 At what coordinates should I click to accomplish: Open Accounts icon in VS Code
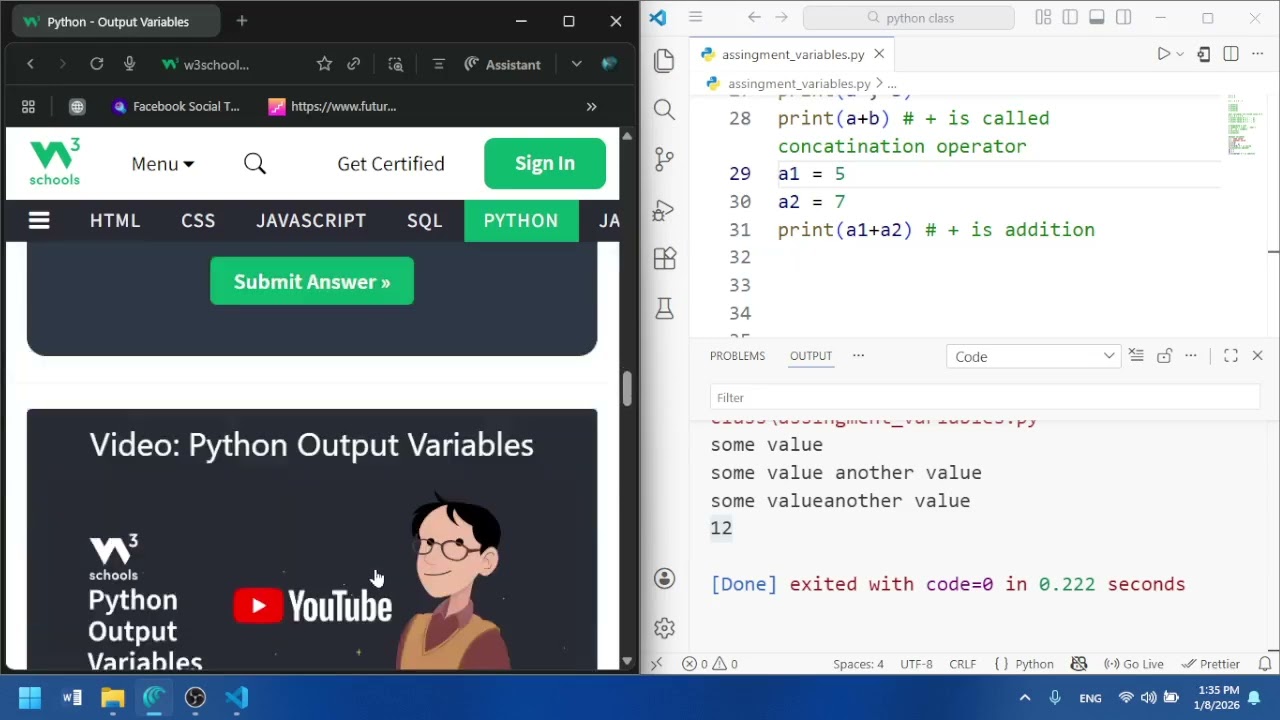click(664, 578)
